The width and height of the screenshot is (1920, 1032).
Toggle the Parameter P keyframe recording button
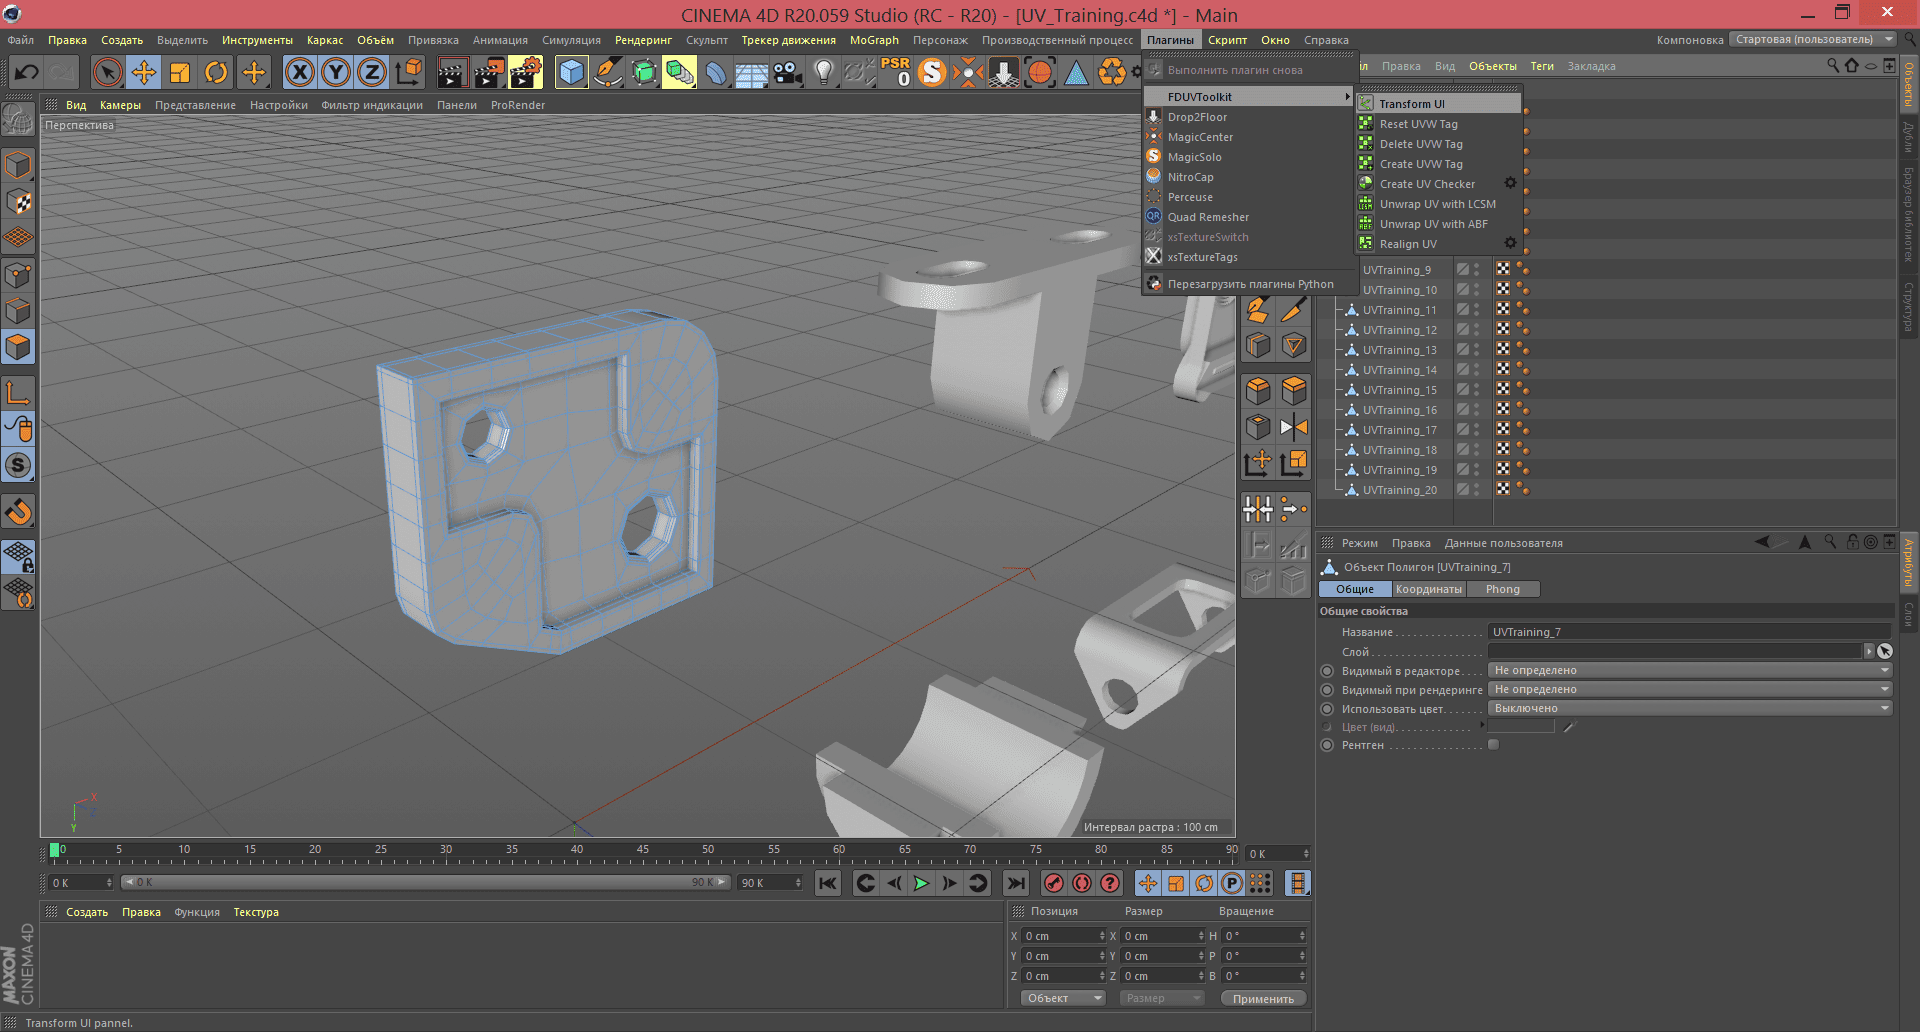[x=1232, y=883]
